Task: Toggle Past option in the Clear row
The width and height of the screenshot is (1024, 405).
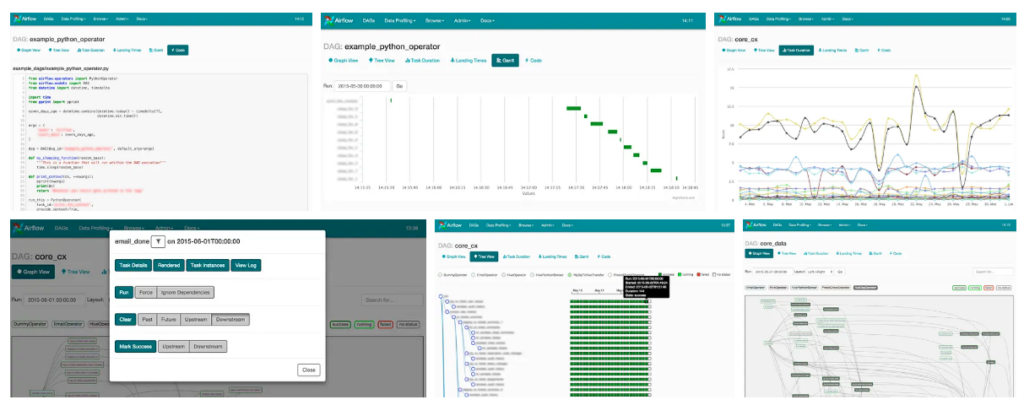Action: point(148,319)
